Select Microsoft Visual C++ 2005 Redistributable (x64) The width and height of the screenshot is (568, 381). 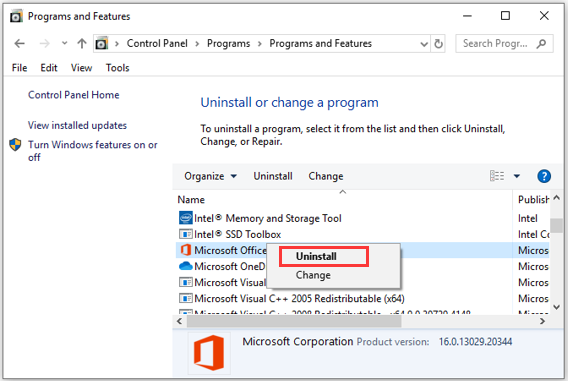tap(299, 298)
